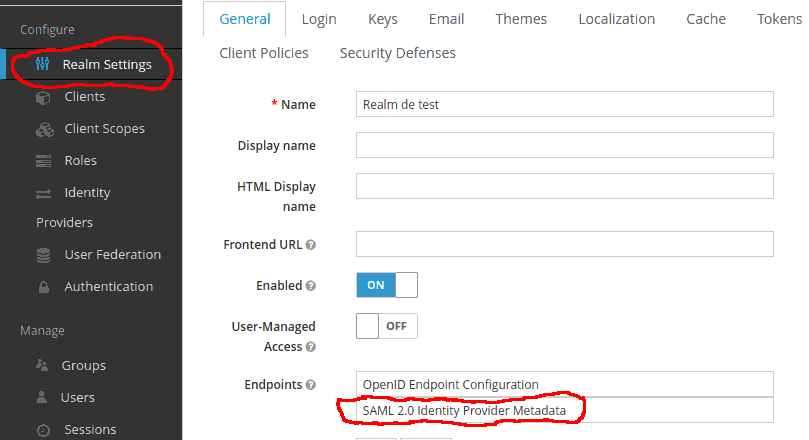Click the User Federation database icon

pyautogui.click(x=43, y=255)
